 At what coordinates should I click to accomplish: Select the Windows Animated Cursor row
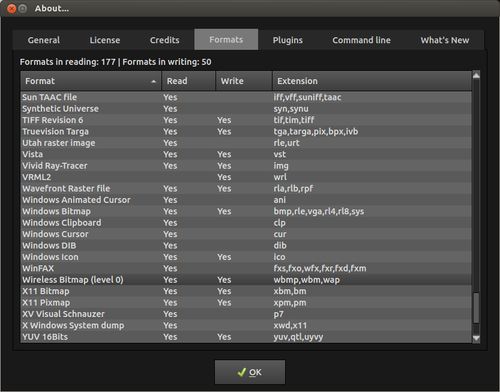click(246, 200)
